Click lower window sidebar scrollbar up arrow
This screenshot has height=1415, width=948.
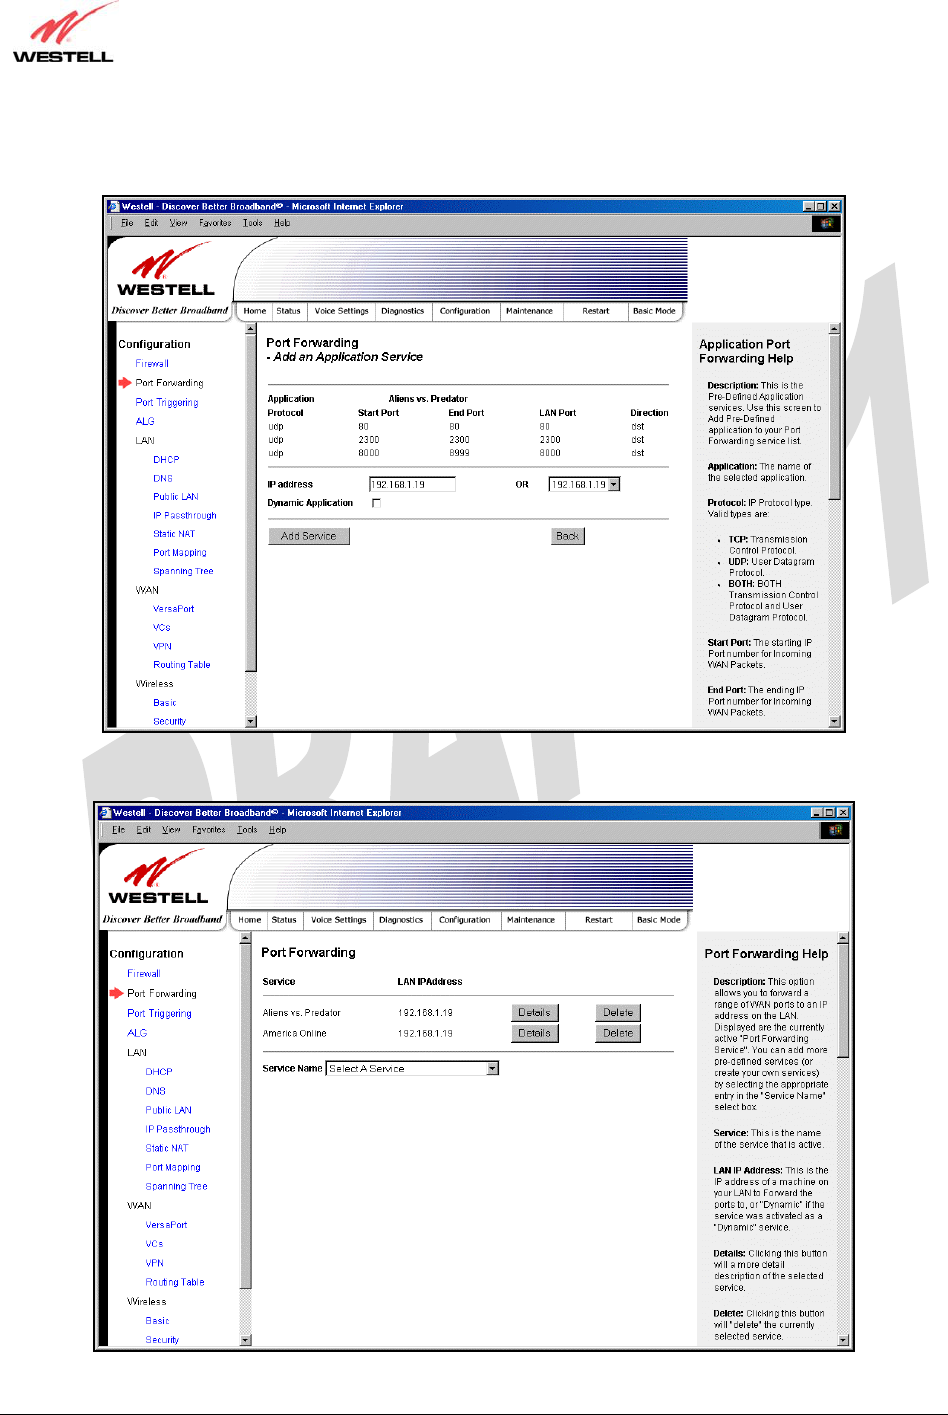(246, 938)
